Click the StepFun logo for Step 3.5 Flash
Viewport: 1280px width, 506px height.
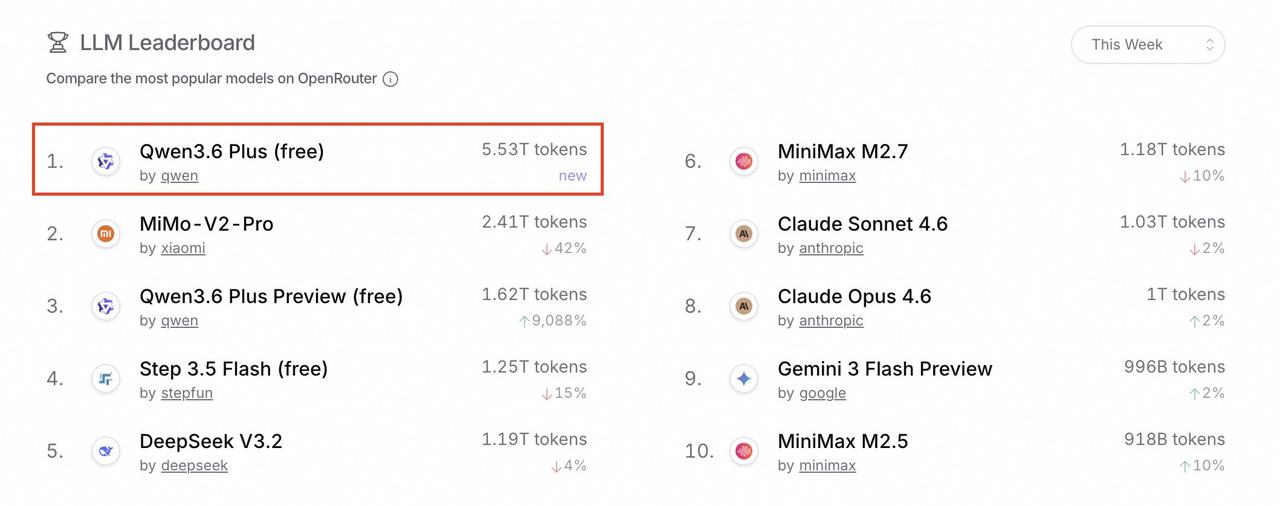(x=105, y=379)
